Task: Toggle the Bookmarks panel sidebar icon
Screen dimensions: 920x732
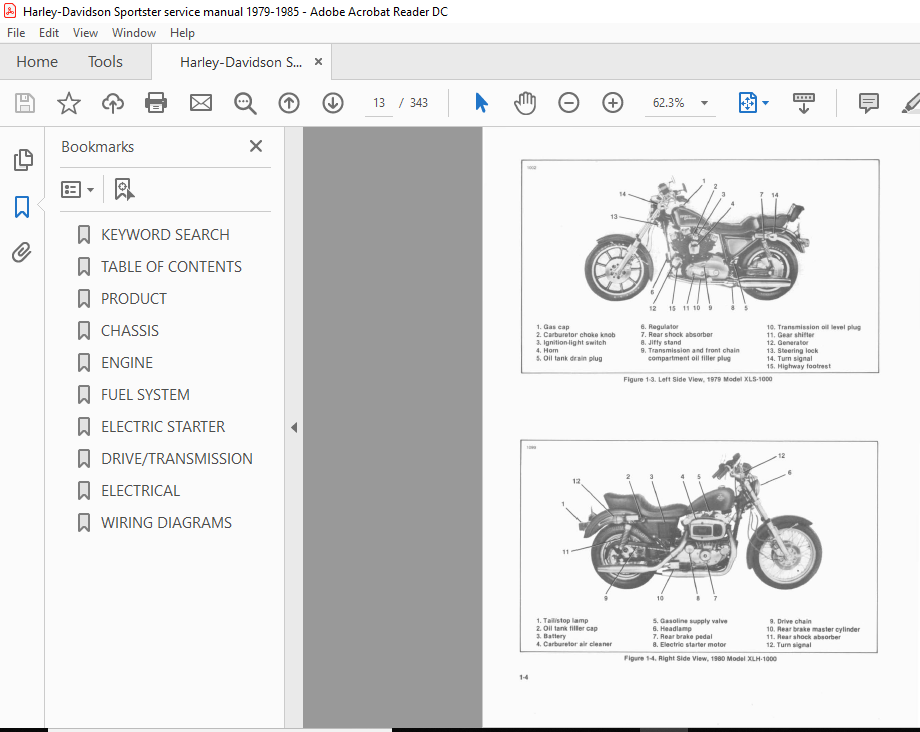Action: [22, 207]
